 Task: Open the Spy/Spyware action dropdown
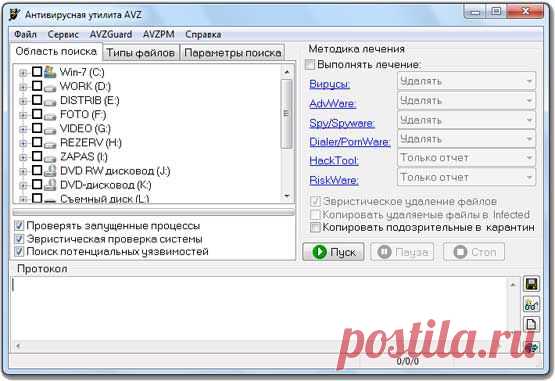[466, 120]
